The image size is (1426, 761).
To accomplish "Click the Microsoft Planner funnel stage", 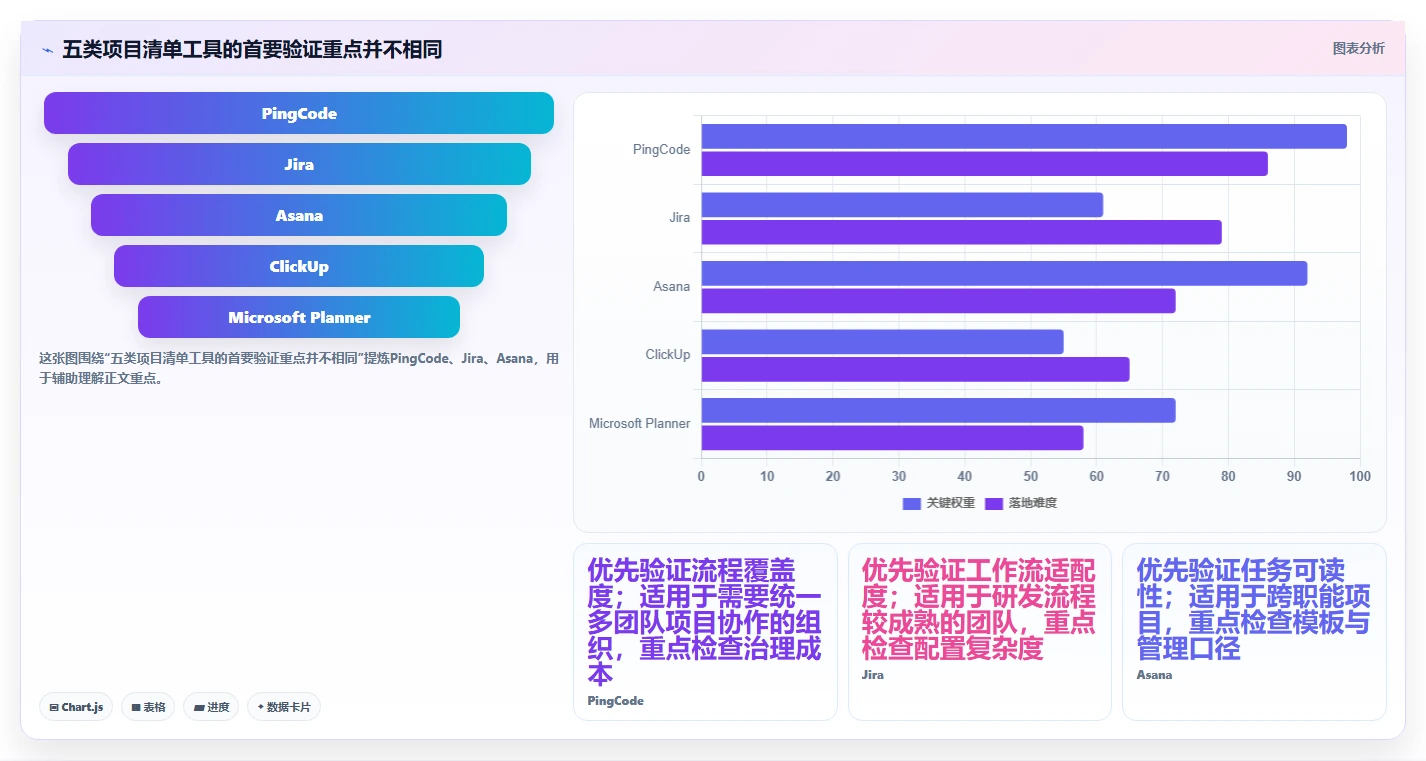I will point(299,317).
